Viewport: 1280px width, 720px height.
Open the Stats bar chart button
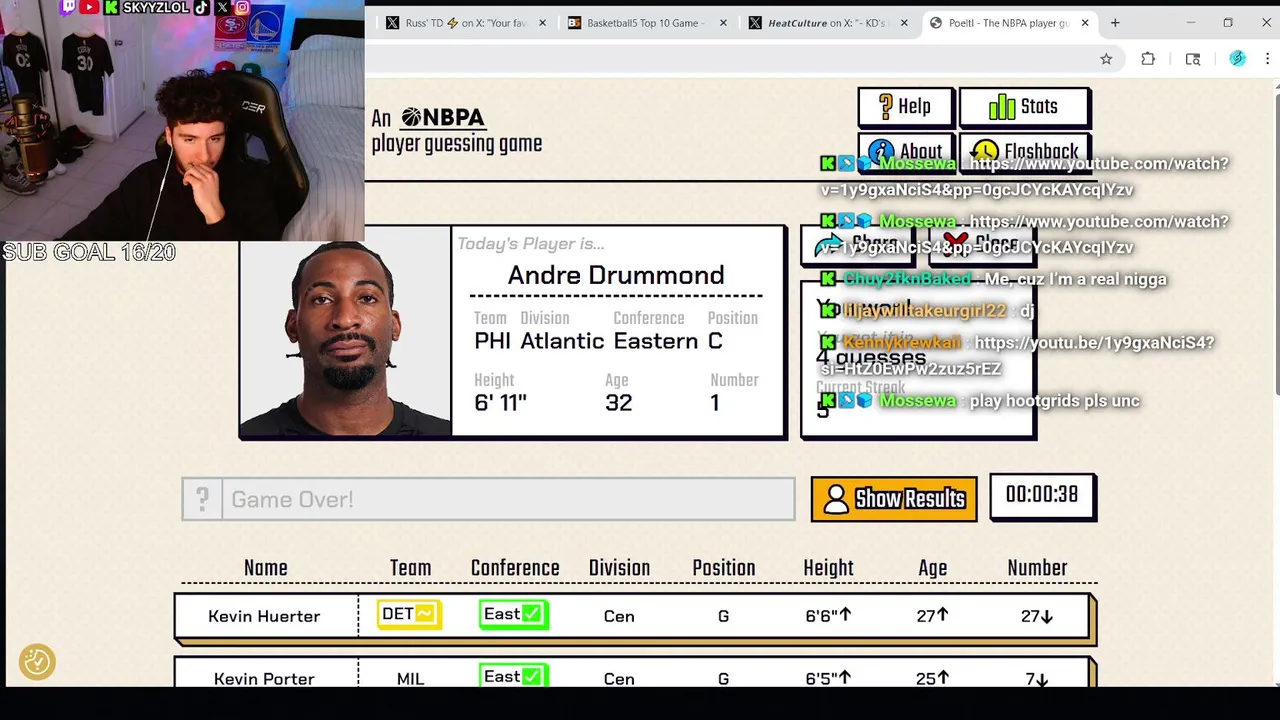click(1024, 107)
